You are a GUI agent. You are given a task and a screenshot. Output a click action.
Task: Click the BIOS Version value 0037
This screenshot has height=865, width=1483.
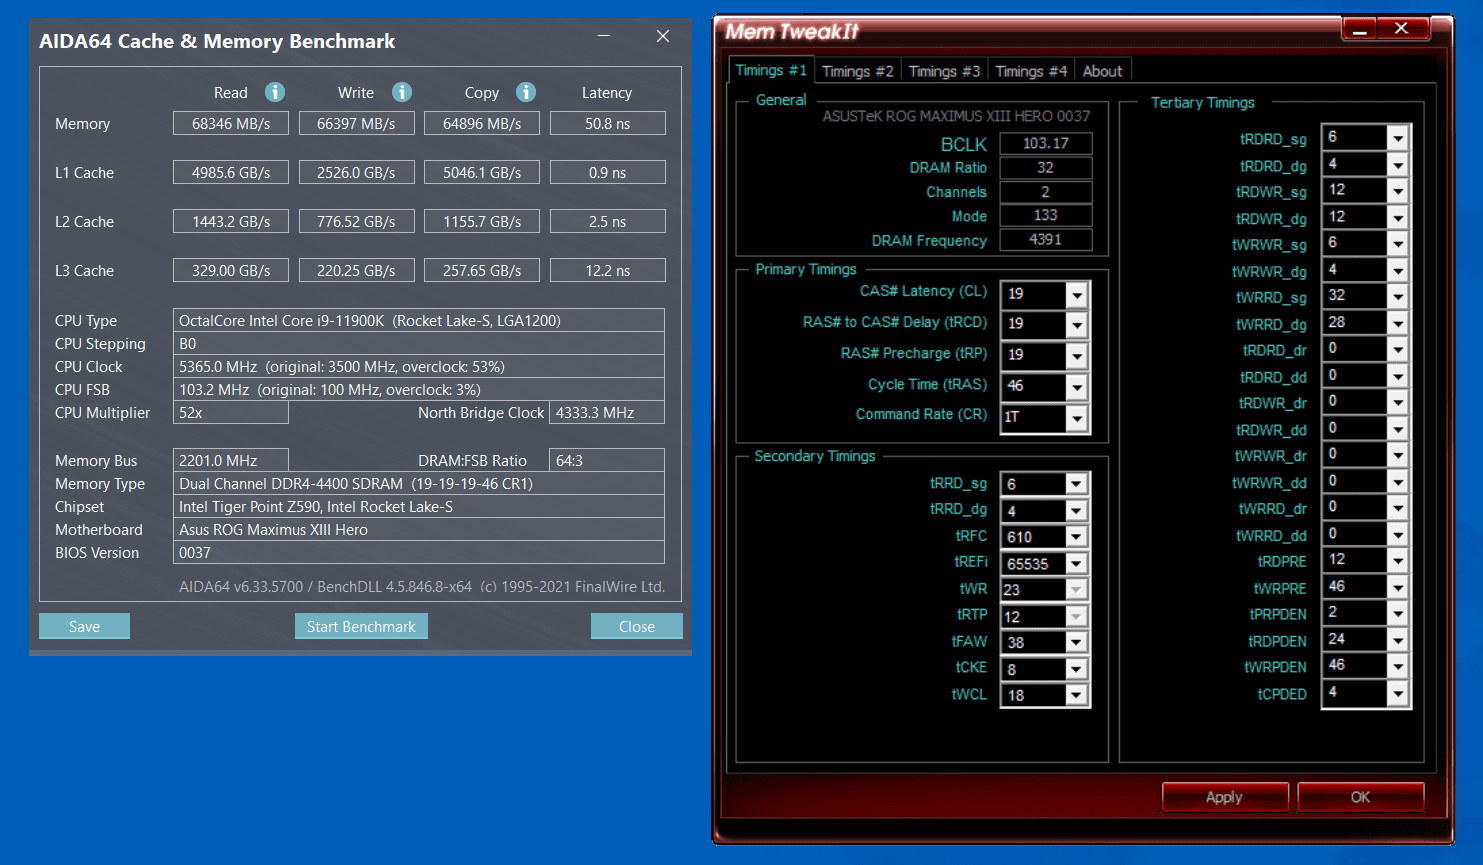coord(419,552)
